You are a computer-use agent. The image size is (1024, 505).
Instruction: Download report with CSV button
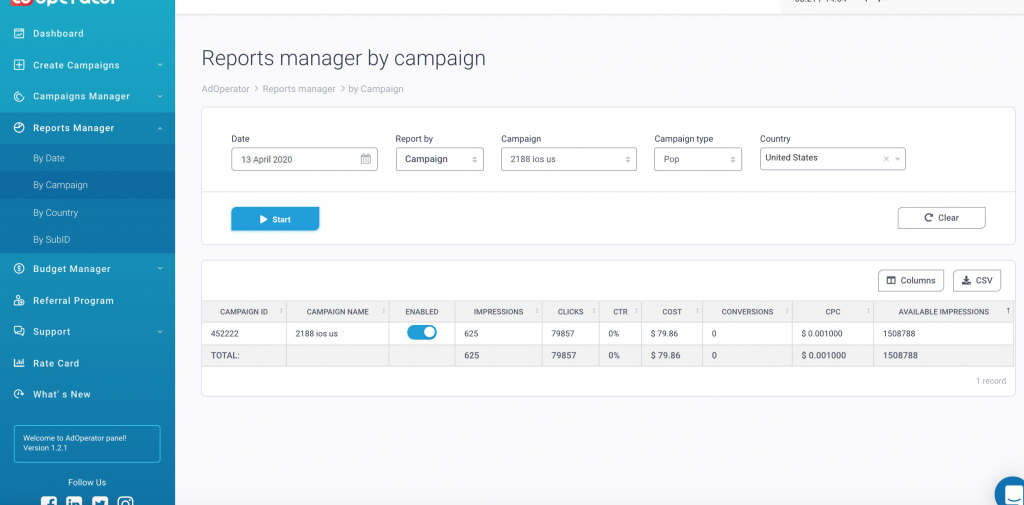point(976,281)
